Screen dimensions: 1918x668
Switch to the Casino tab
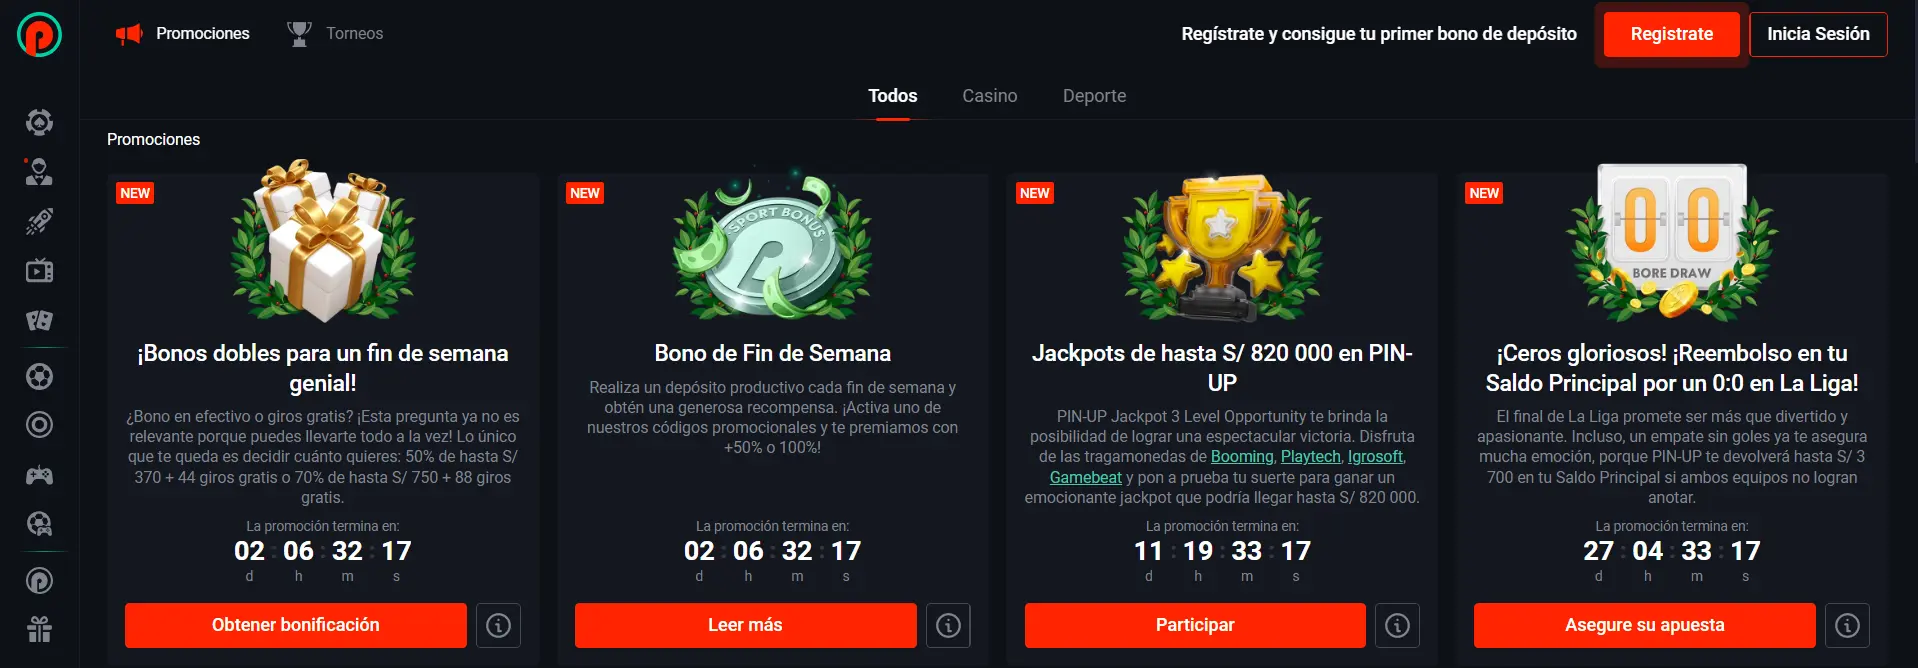(x=990, y=96)
